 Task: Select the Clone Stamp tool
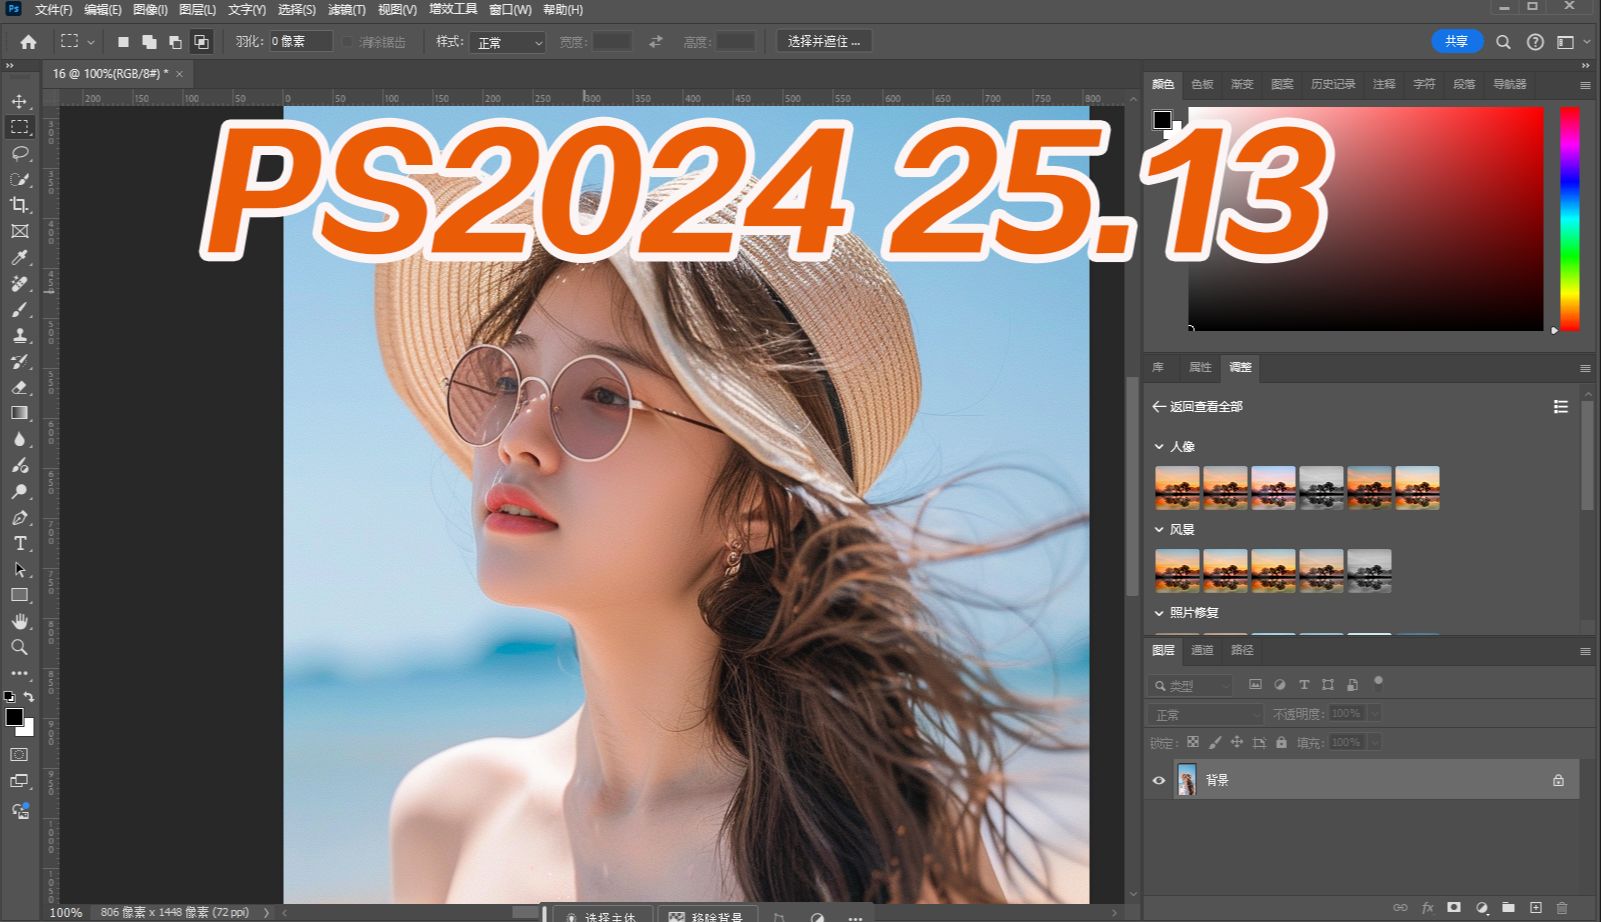click(x=19, y=335)
